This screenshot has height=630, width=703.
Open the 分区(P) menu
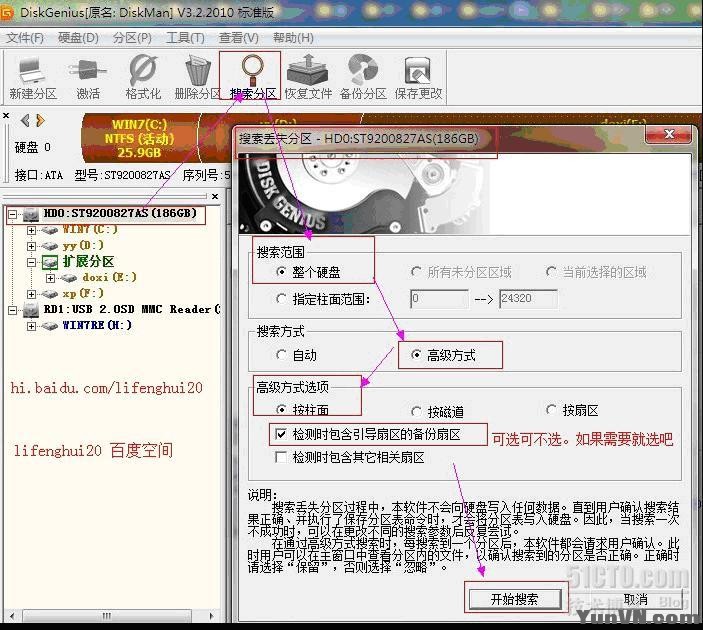pyautogui.click(x=132, y=38)
